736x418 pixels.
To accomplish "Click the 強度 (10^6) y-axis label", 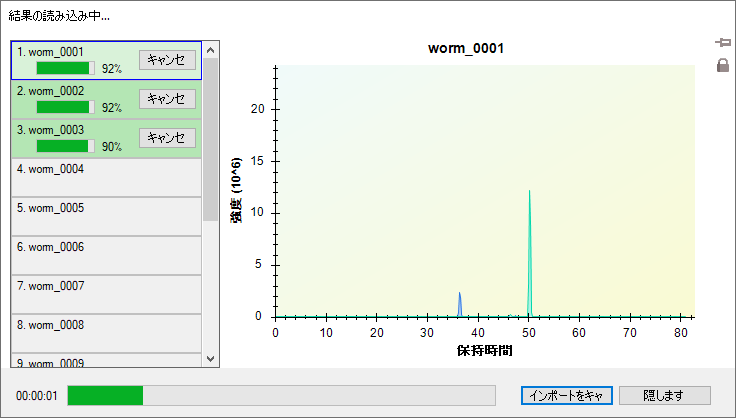I will coord(236,190).
